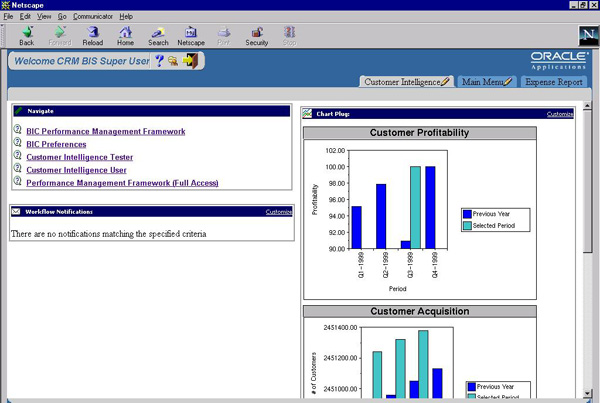This screenshot has width=600, height=403.
Task: Click Customize in Chart Plug header
Action: click(x=560, y=114)
